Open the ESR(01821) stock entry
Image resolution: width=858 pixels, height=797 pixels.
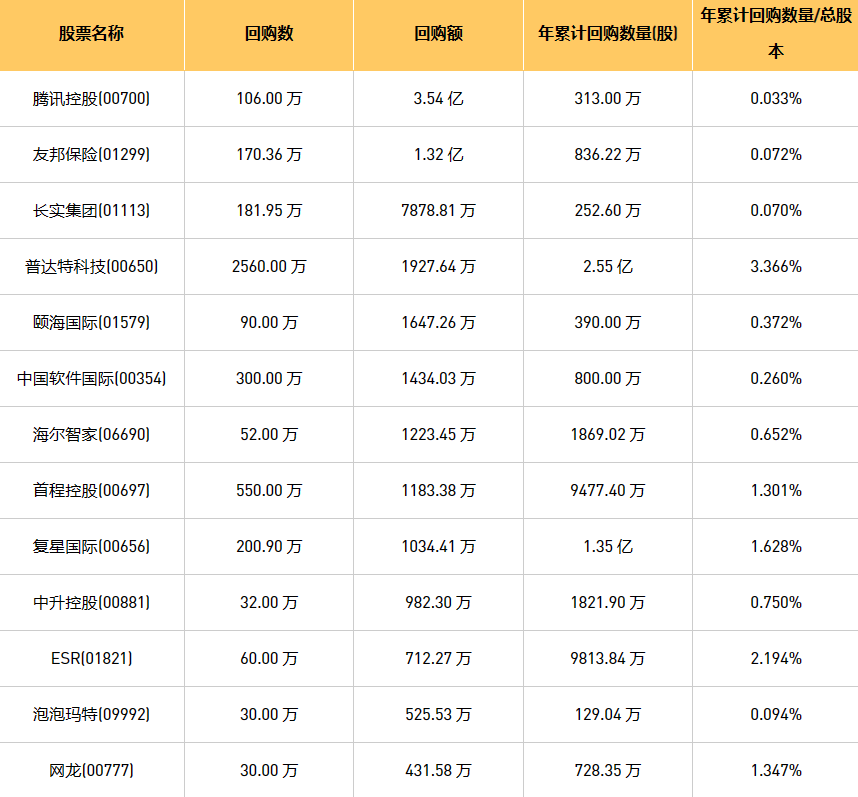[x=92, y=659]
